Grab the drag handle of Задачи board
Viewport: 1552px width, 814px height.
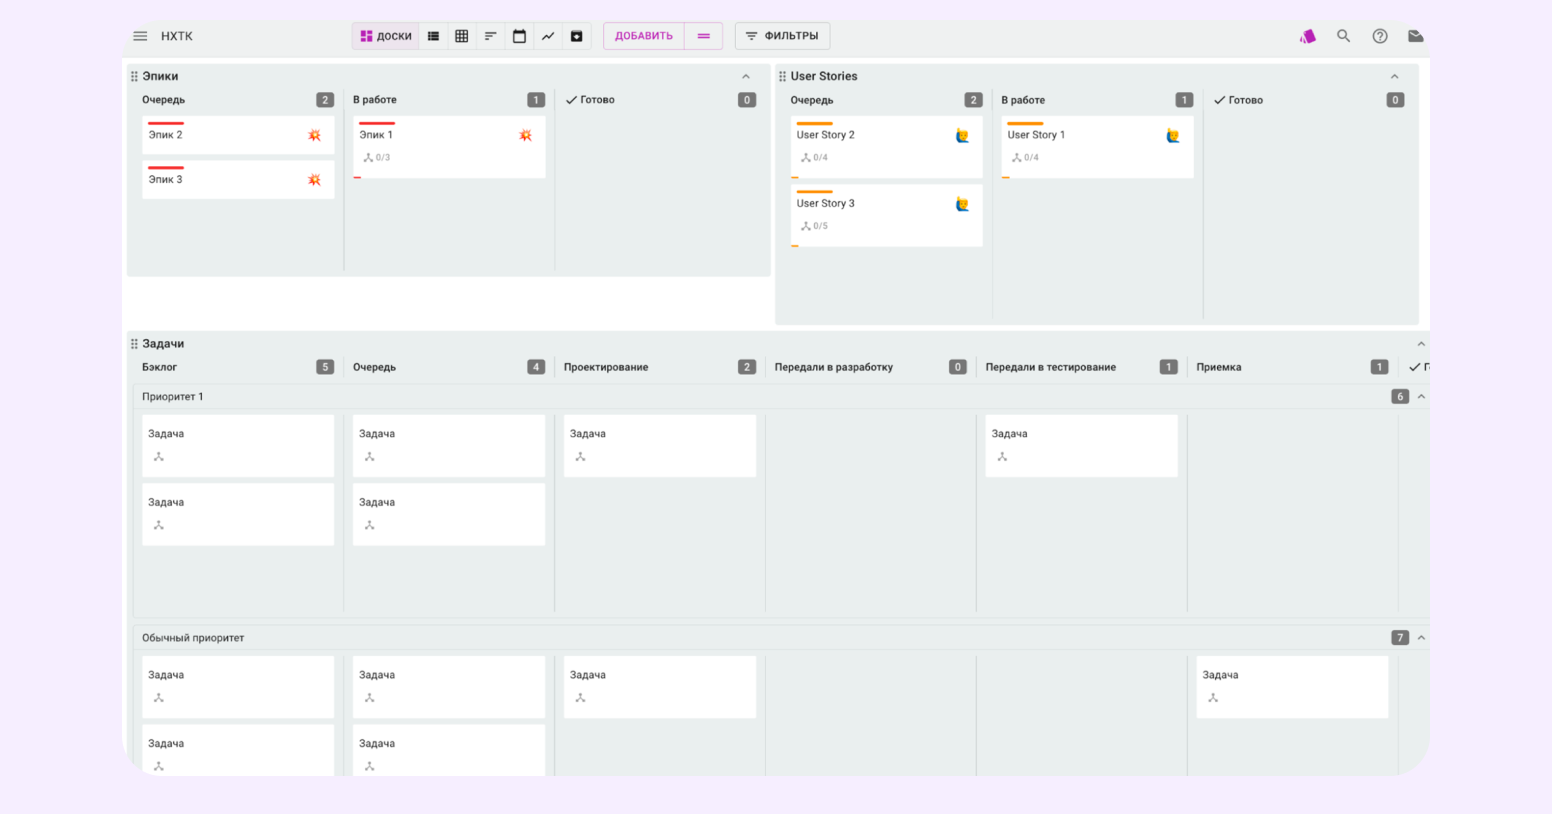(x=134, y=344)
